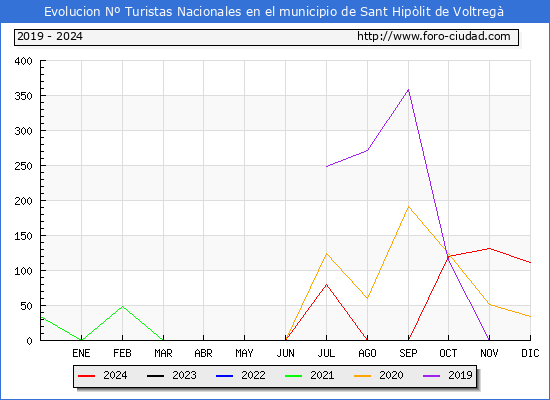Click the green 2021 peak at February
The image size is (550, 400).
pyautogui.click(x=122, y=307)
